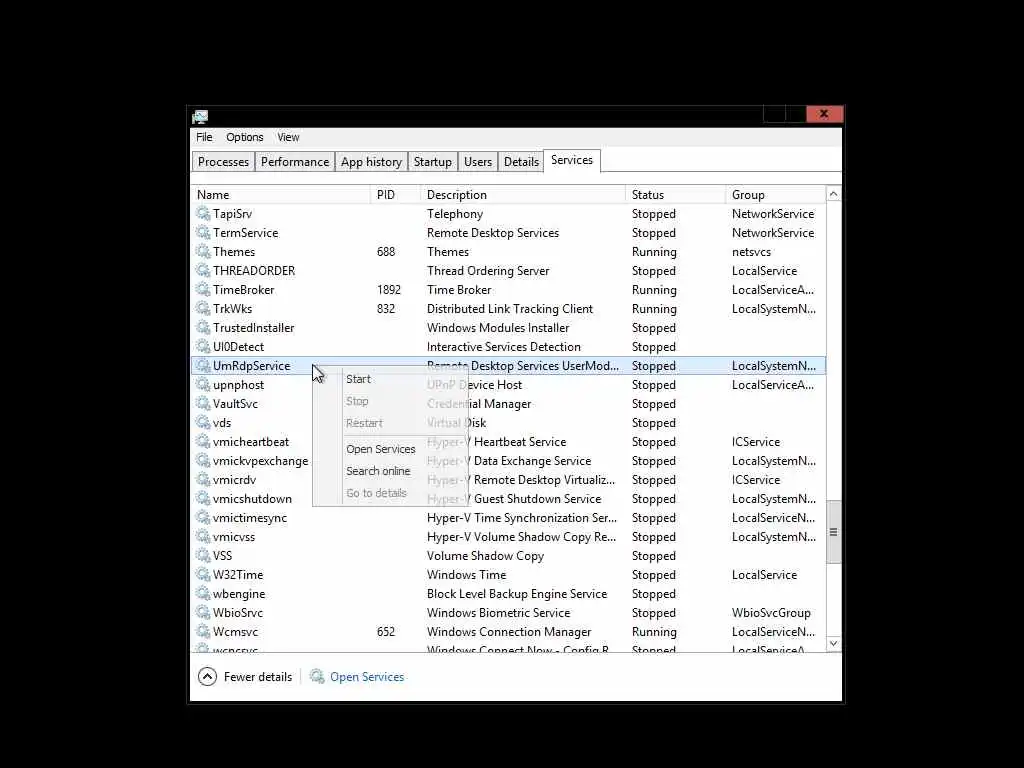The width and height of the screenshot is (1024, 768).
Task: Select "Windows Modules Installer" description
Action: click(498, 327)
